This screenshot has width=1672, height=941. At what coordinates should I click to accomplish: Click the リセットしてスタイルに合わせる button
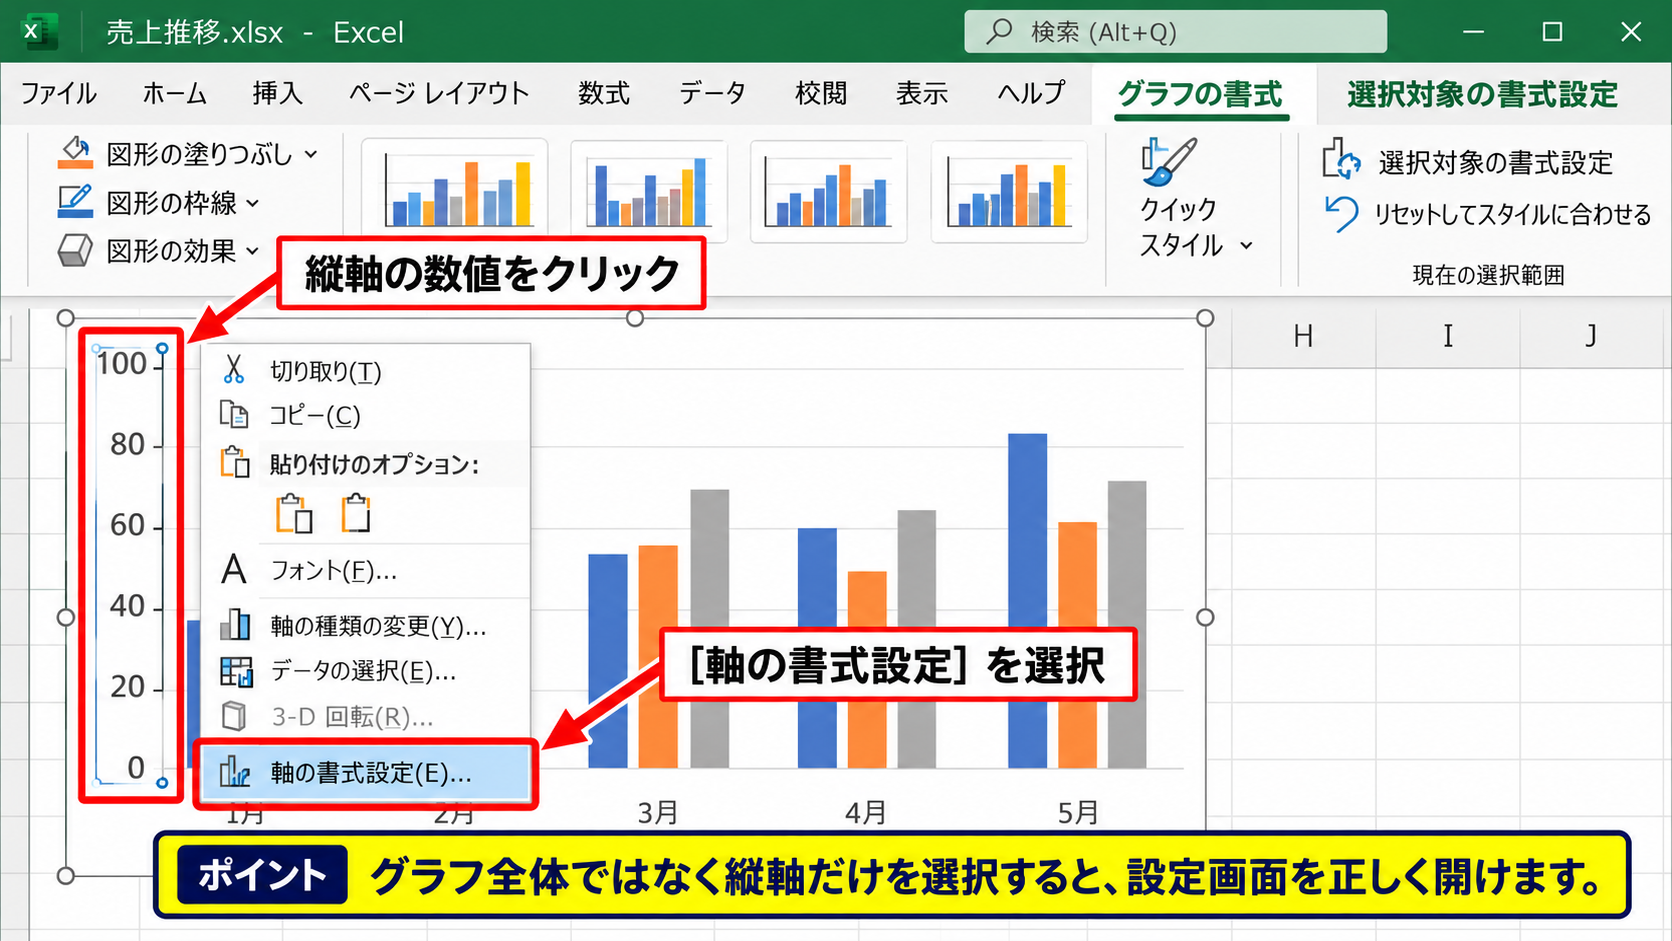tap(1488, 214)
